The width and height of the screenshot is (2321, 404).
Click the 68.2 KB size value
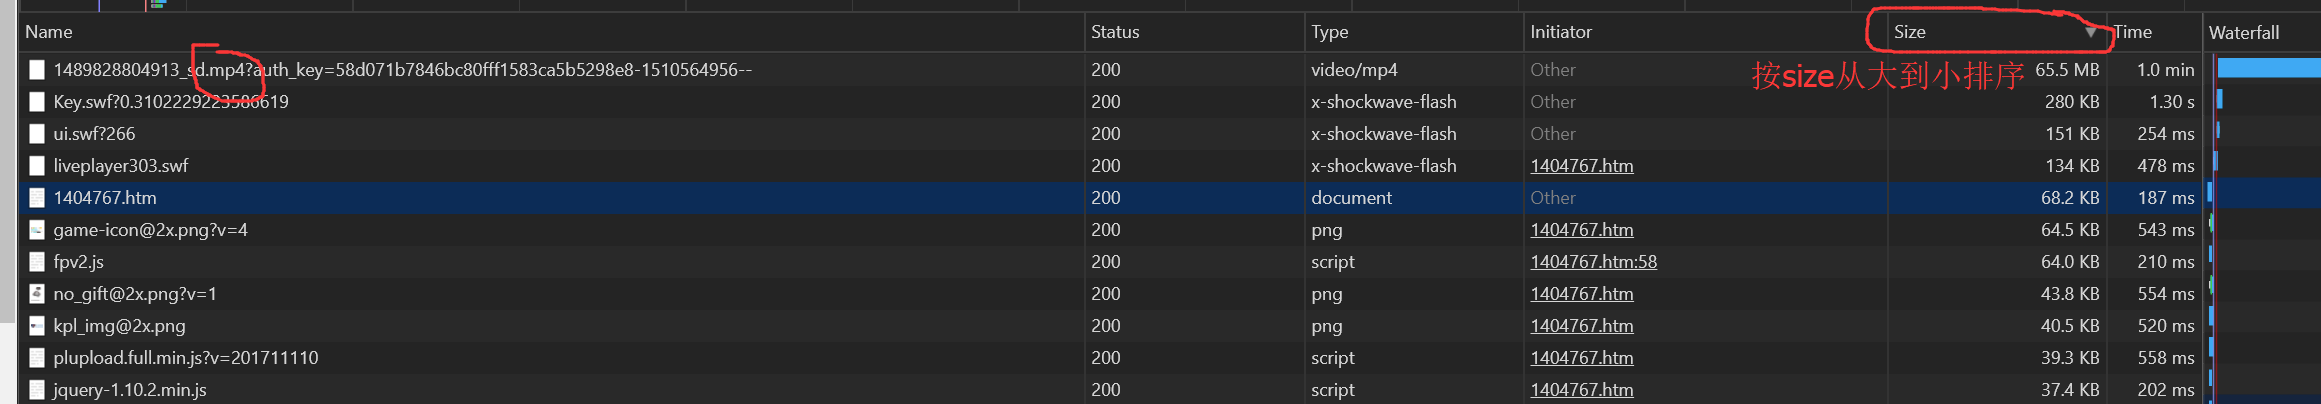[2070, 198]
